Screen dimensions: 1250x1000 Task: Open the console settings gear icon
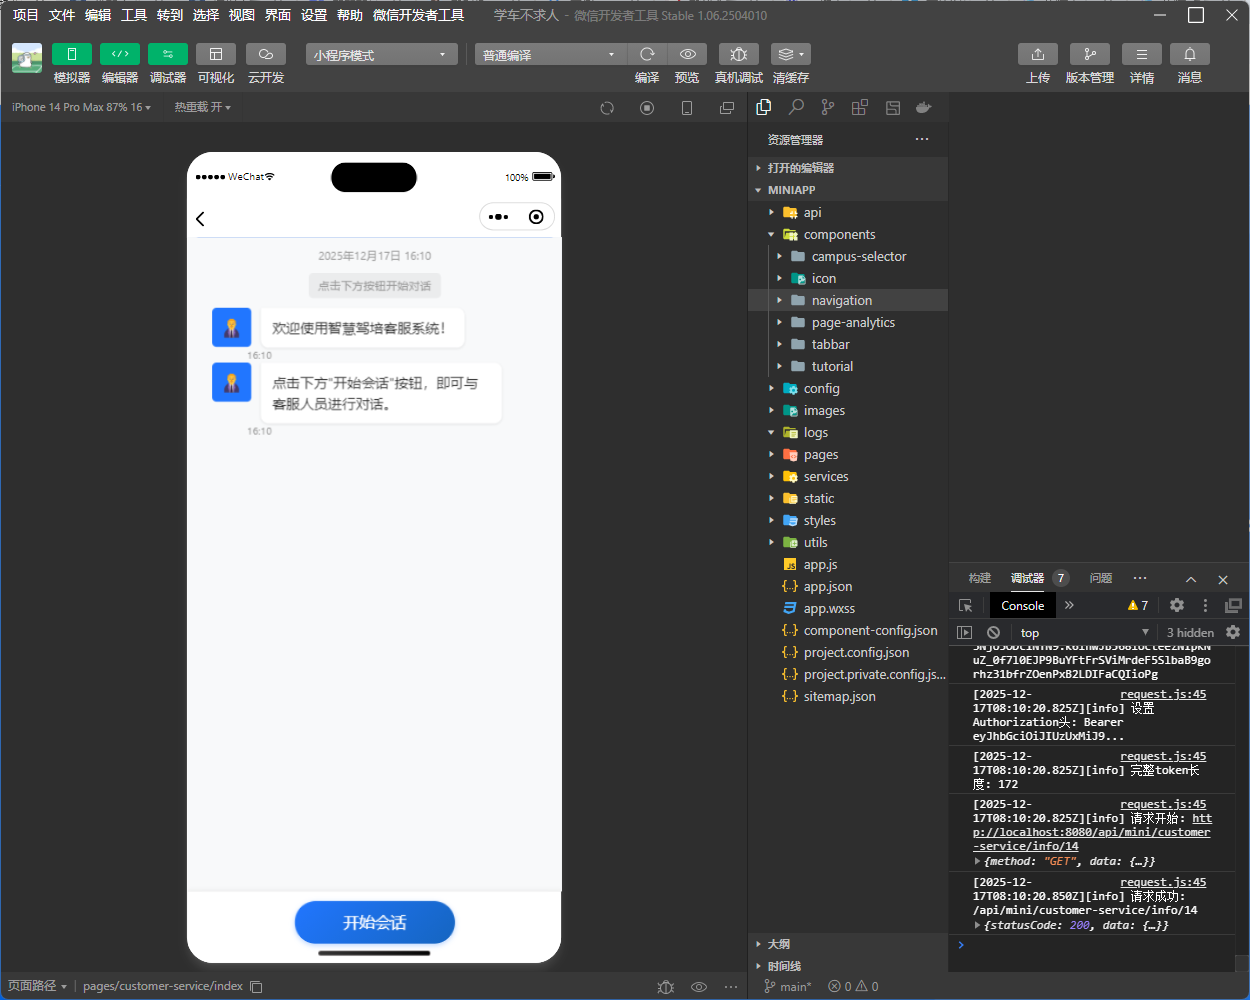1176,605
